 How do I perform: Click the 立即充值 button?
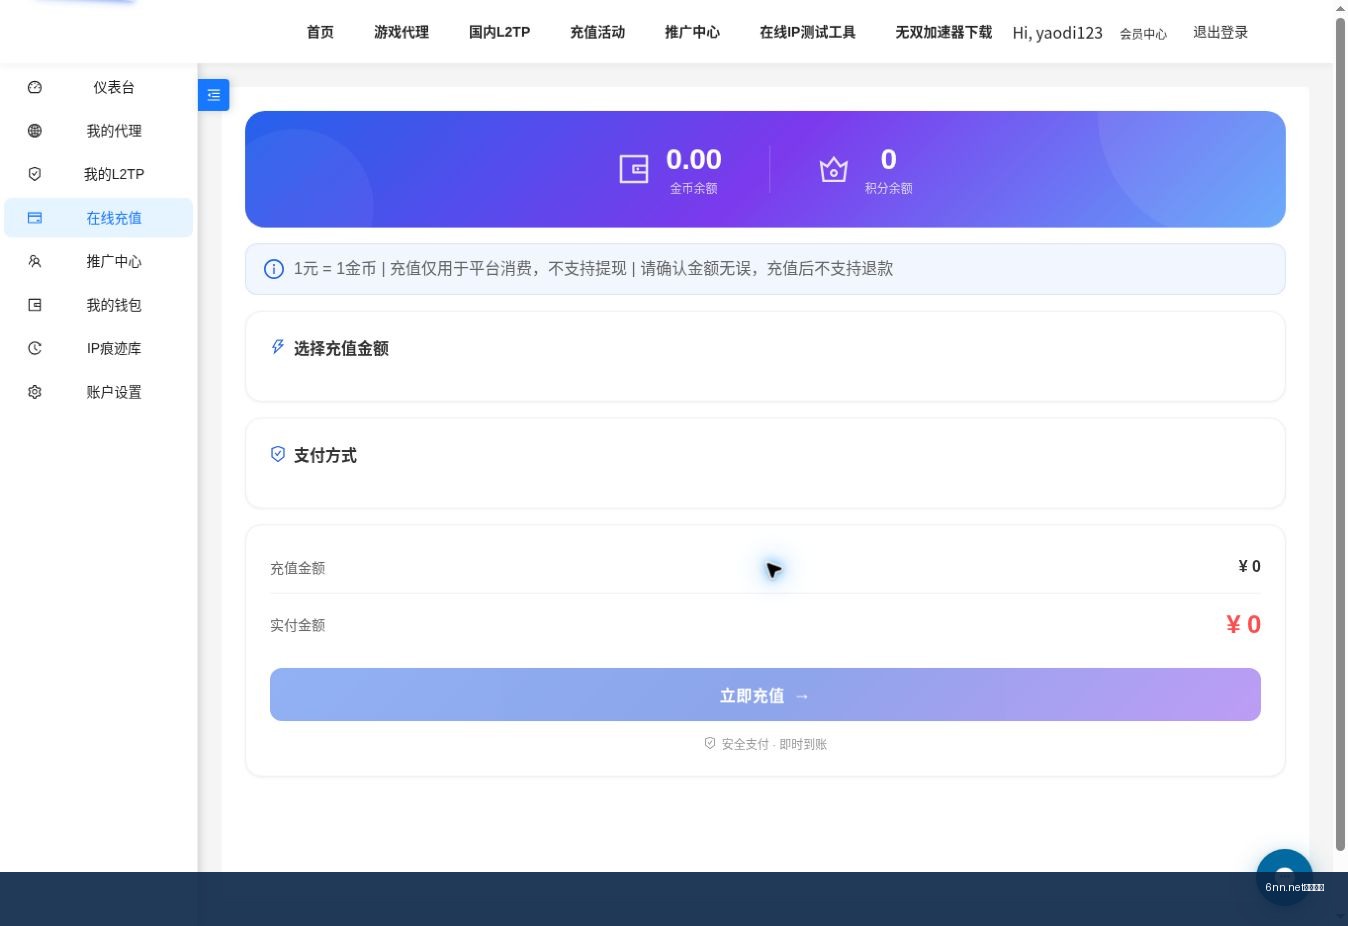765,695
